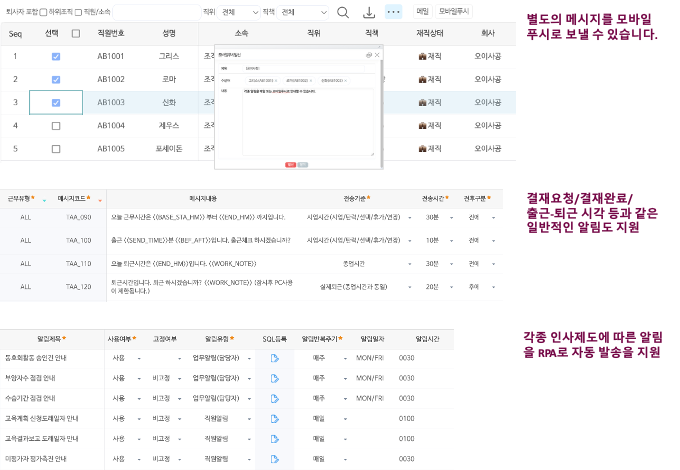Click the briefcase status icon for AB1001
This screenshot has width=680, height=470.
422,56
